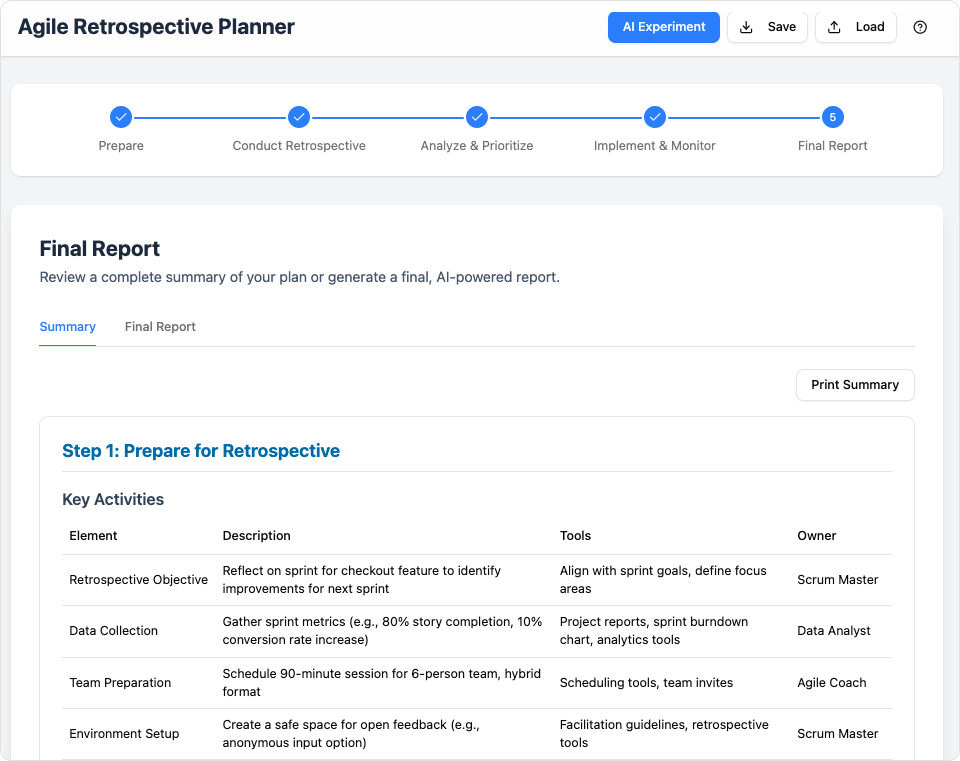The width and height of the screenshot is (960, 761).
Task: Click the Conduct Retrospective step checkmark circle
Action: 299,117
